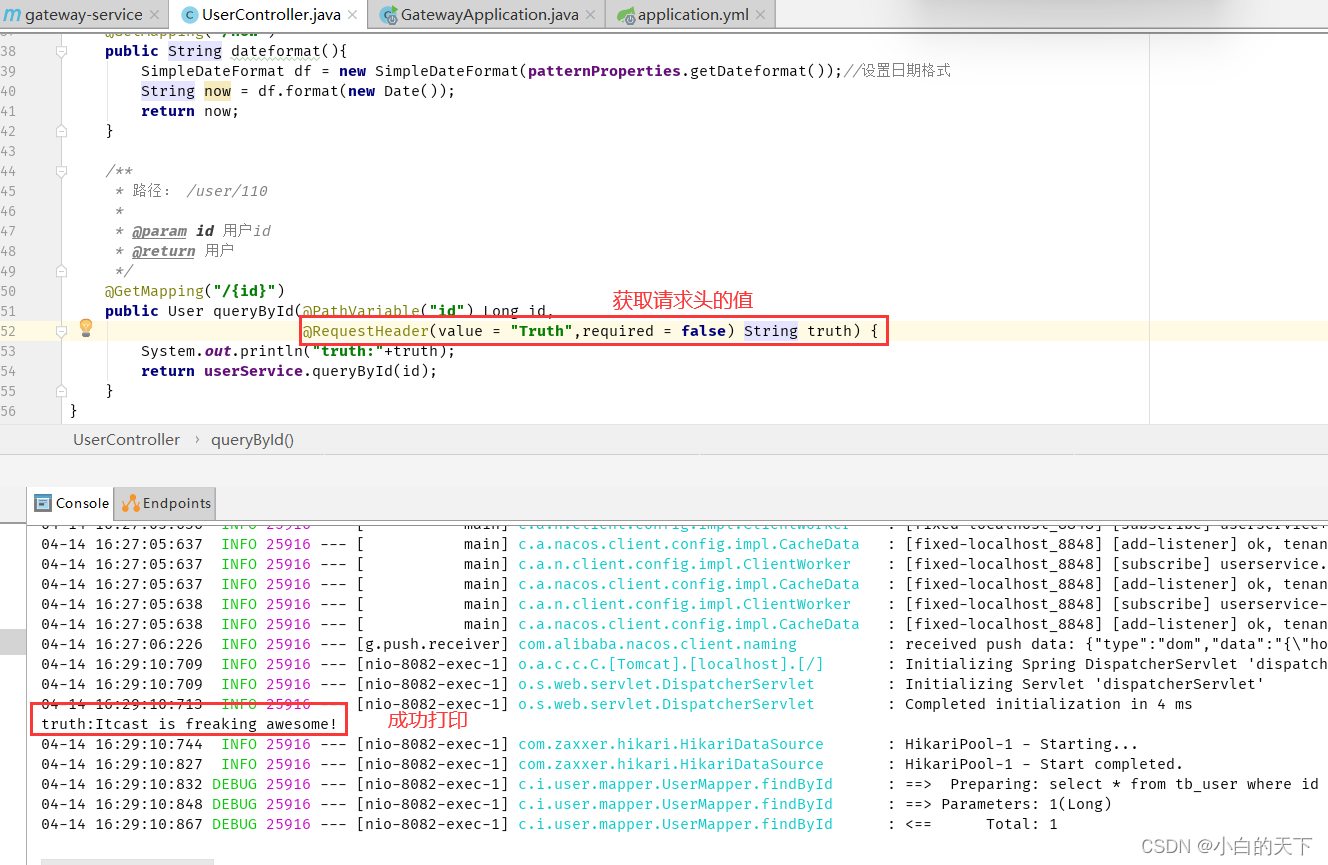Click the 'received push data' log message
Screen dimensions: 1328x865
[x=1116, y=644]
